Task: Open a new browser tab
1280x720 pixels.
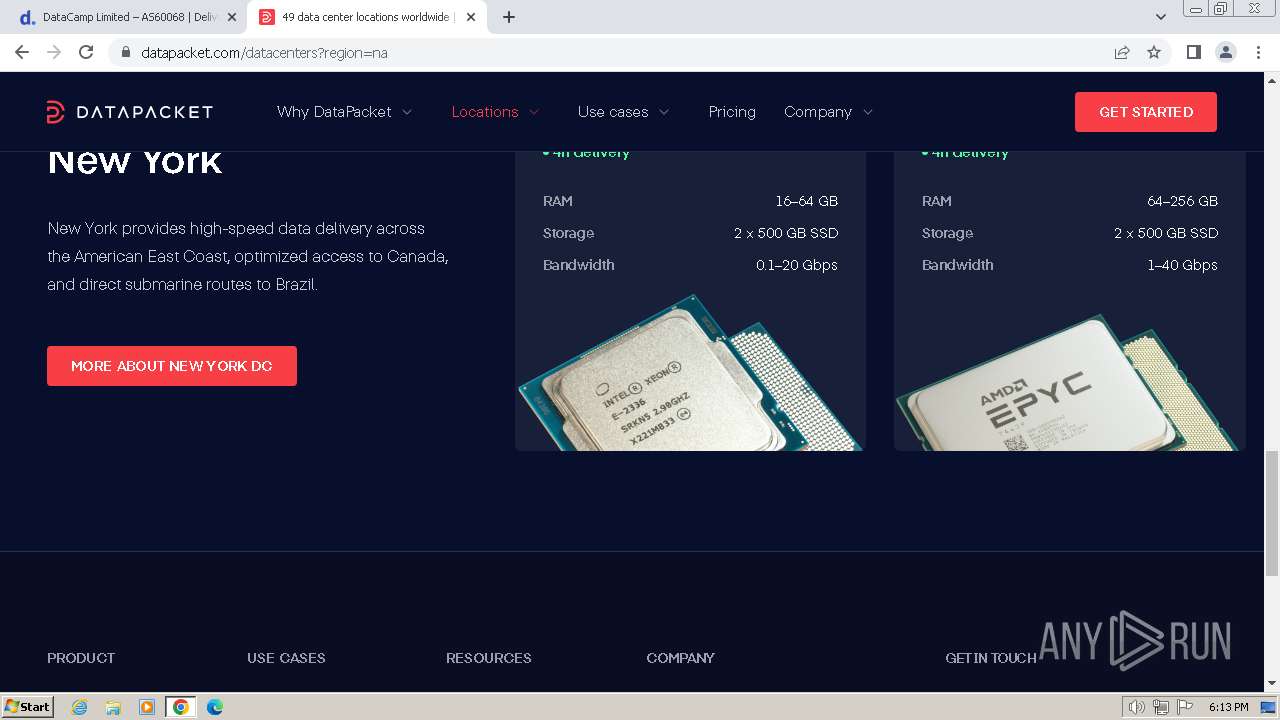Action: pyautogui.click(x=509, y=17)
